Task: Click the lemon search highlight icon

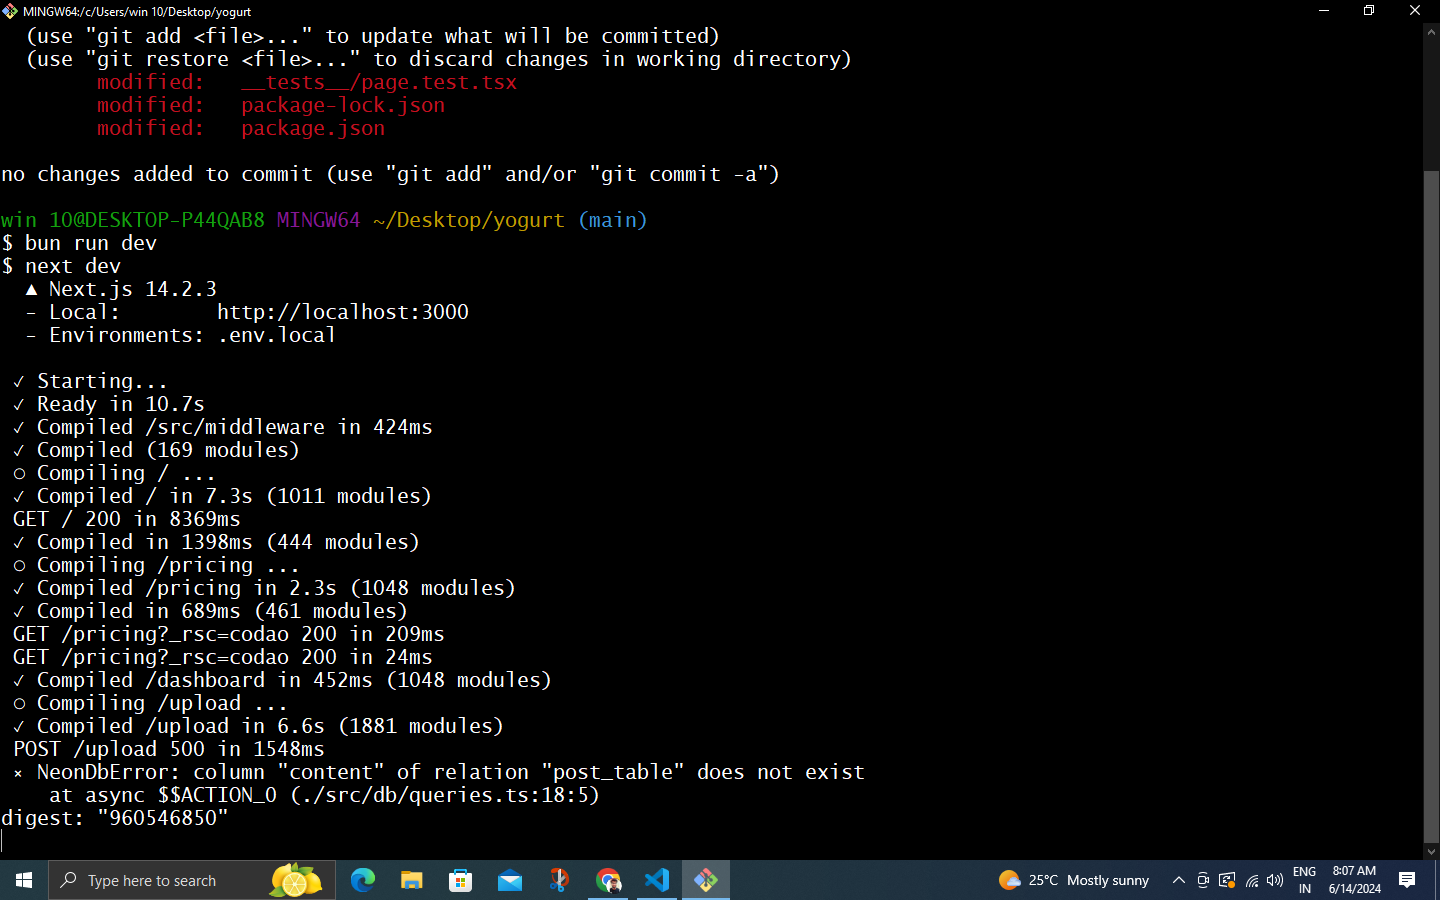Action: pos(295,880)
